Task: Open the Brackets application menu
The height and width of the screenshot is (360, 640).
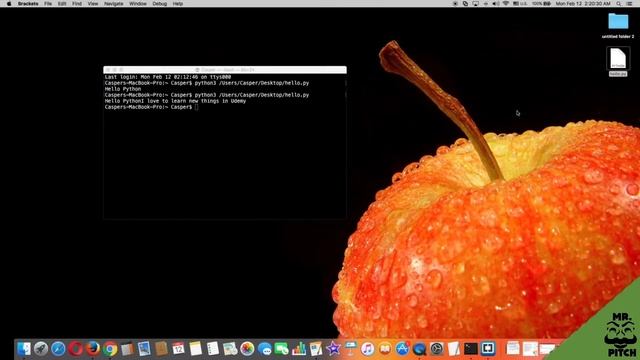Action: (x=28, y=4)
